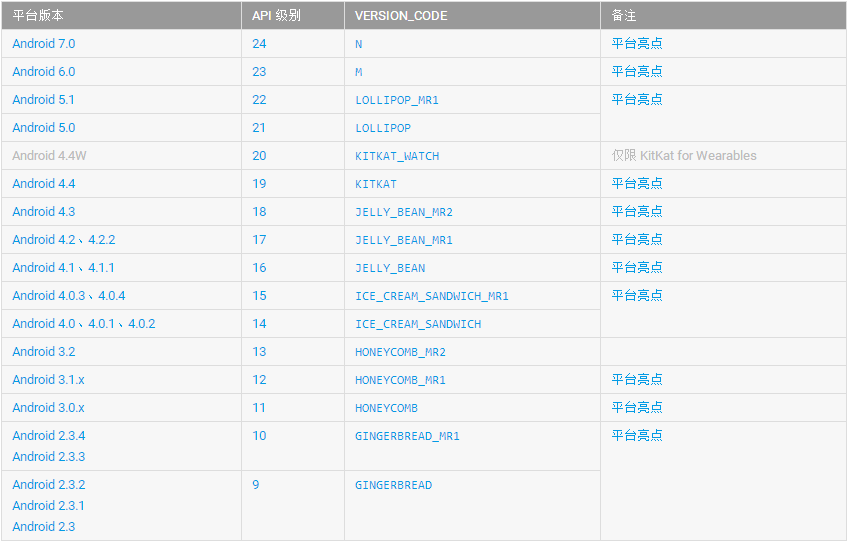
Task: Click the ICE_CREAM_SANDWICH version code for API 14
Action: (x=418, y=324)
